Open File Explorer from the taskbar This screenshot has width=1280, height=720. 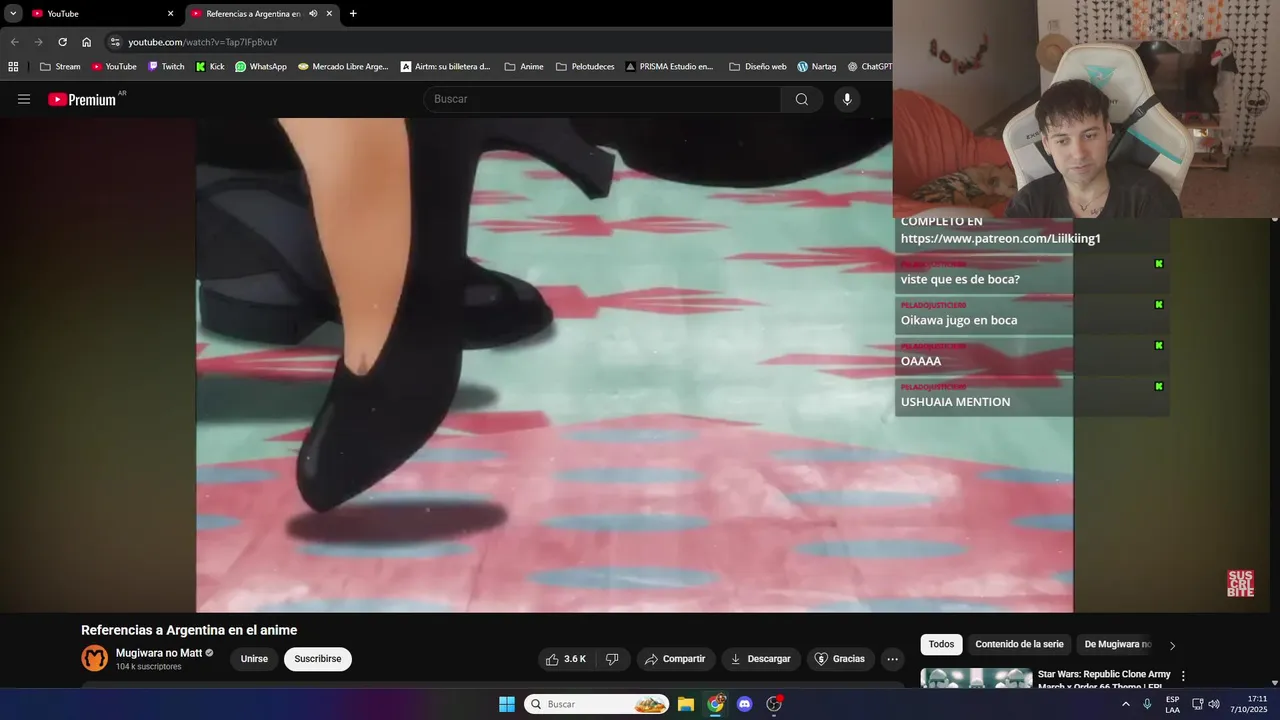[686, 704]
